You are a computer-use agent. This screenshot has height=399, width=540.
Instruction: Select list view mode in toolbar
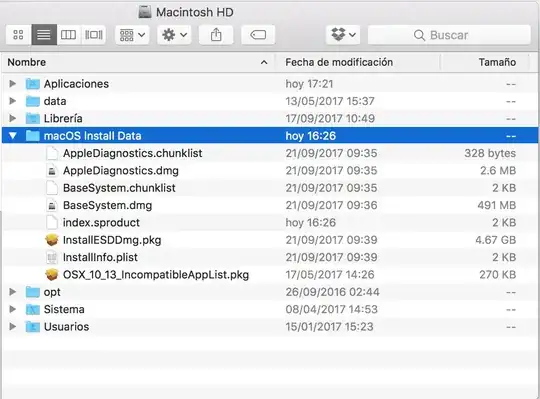pos(44,35)
